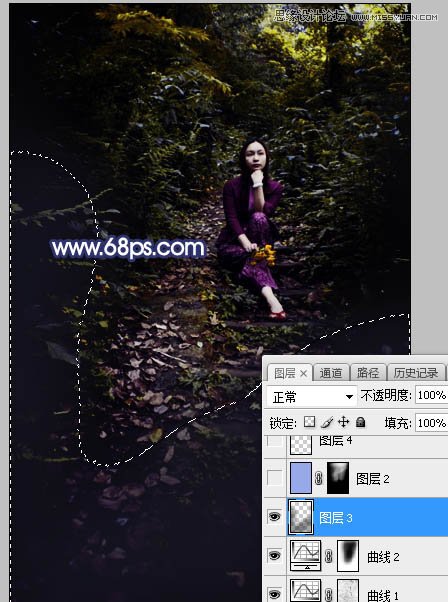Show the 图层 2 layer visibility box
This screenshot has height=602, width=448.
(x=274, y=478)
